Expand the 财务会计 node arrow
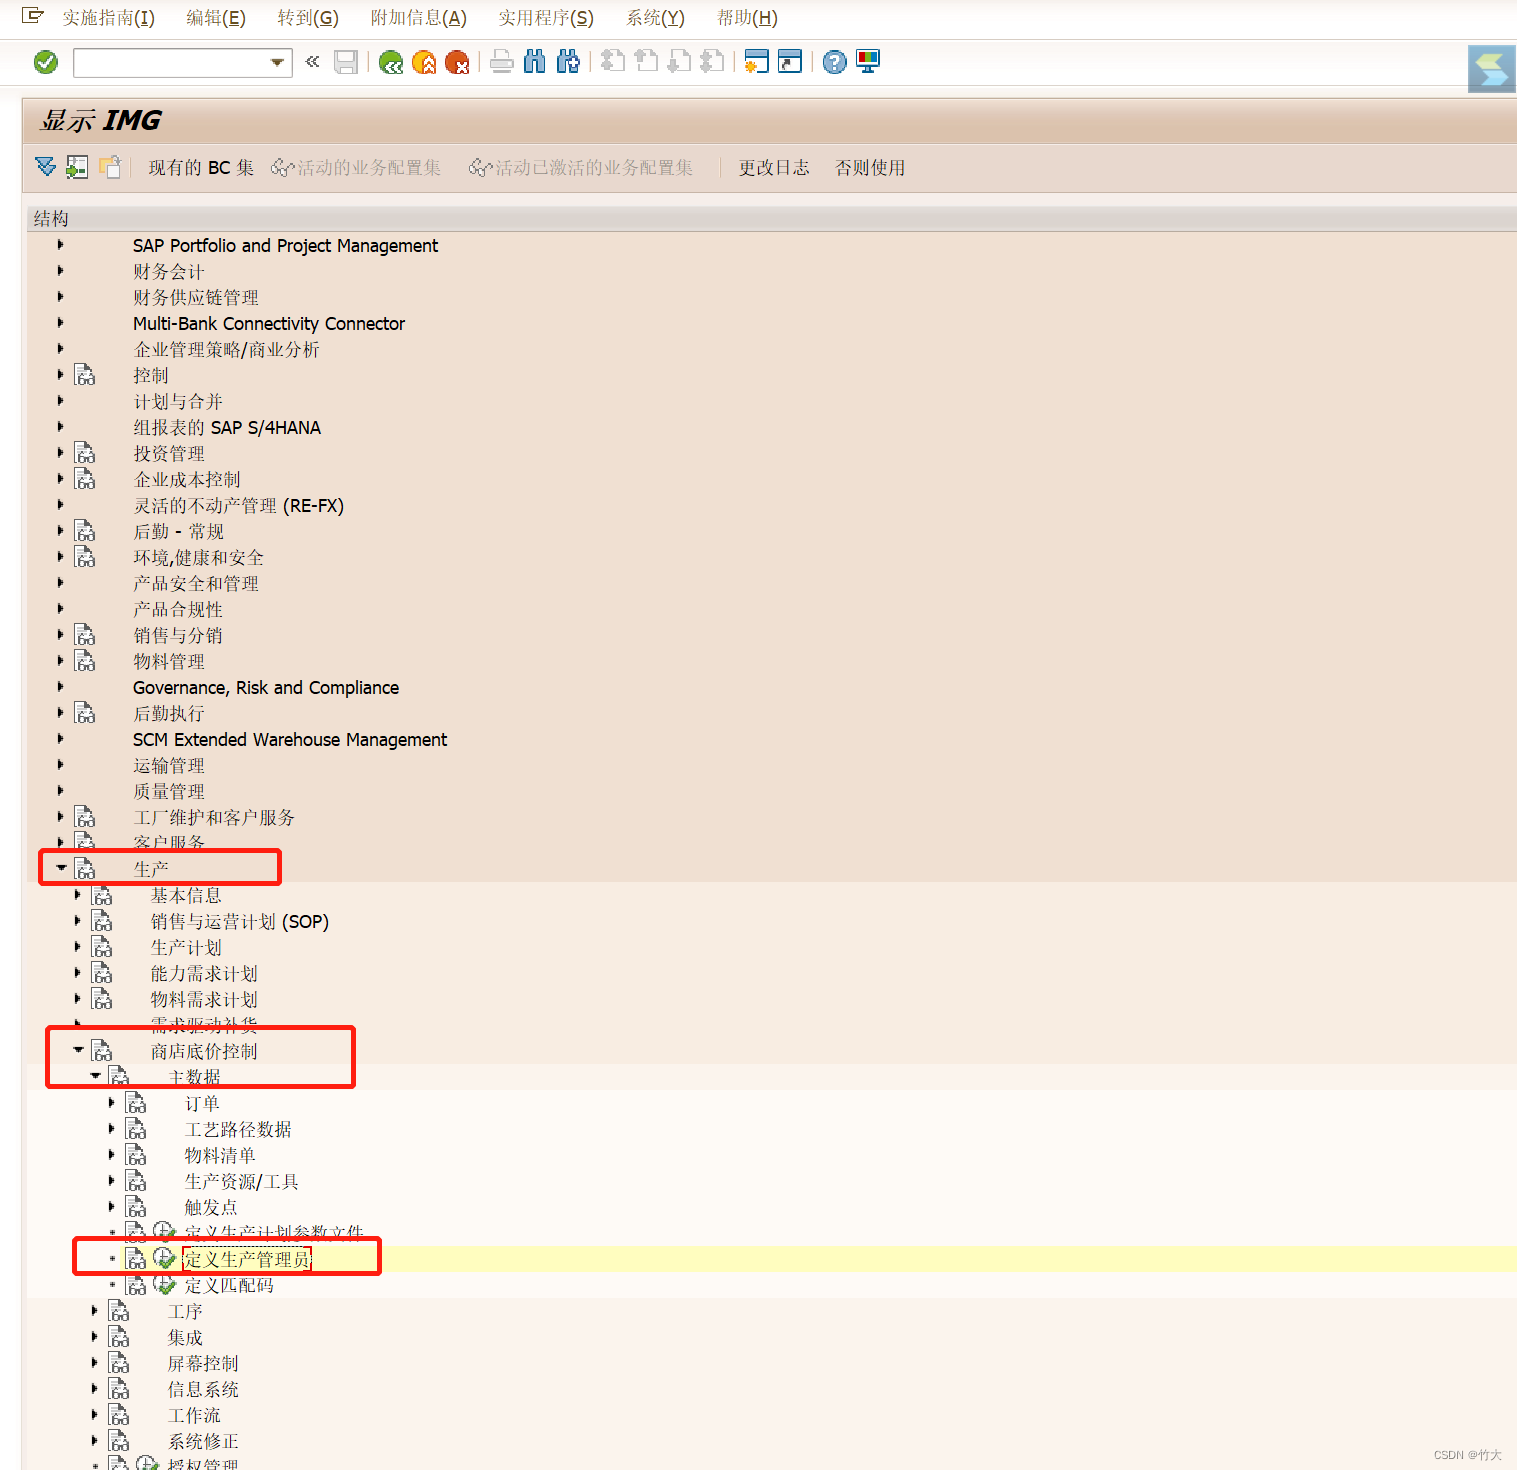The width and height of the screenshot is (1517, 1470). pyautogui.click(x=60, y=271)
